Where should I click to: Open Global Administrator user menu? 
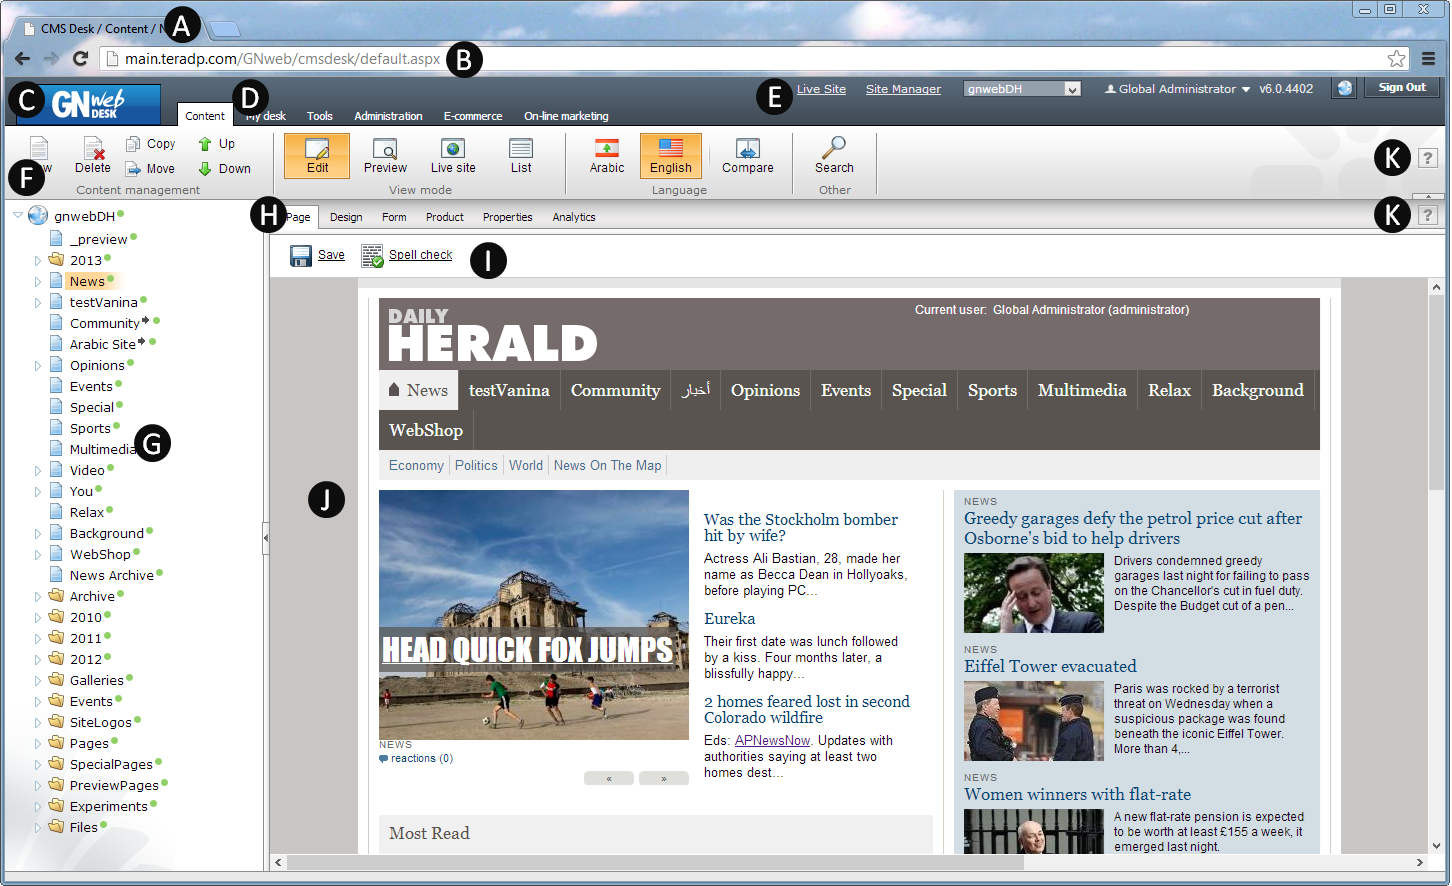(x=1177, y=89)
